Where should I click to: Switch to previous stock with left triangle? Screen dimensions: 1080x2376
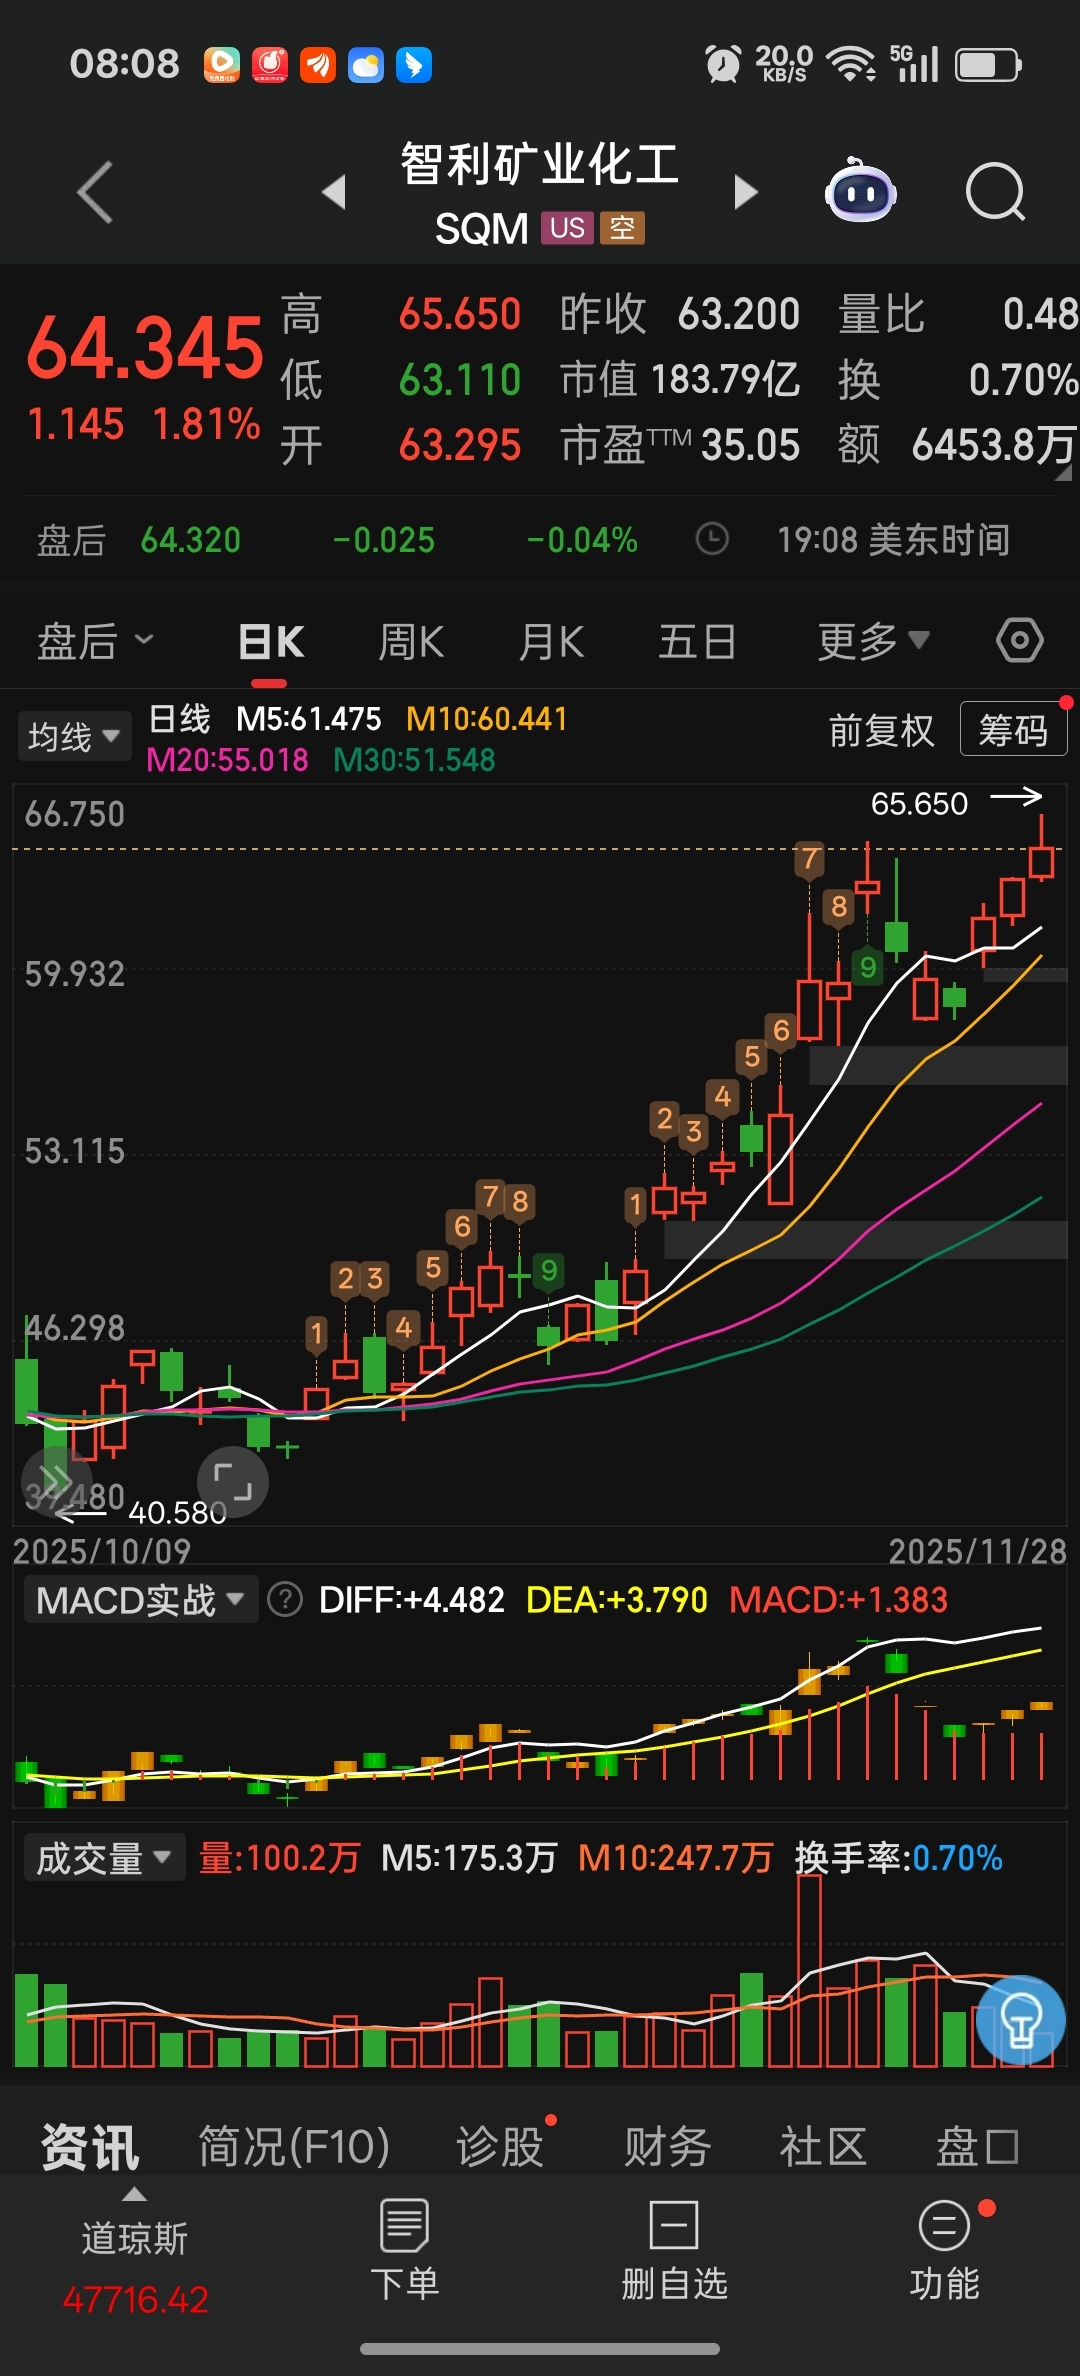click(x=334, y=191)
